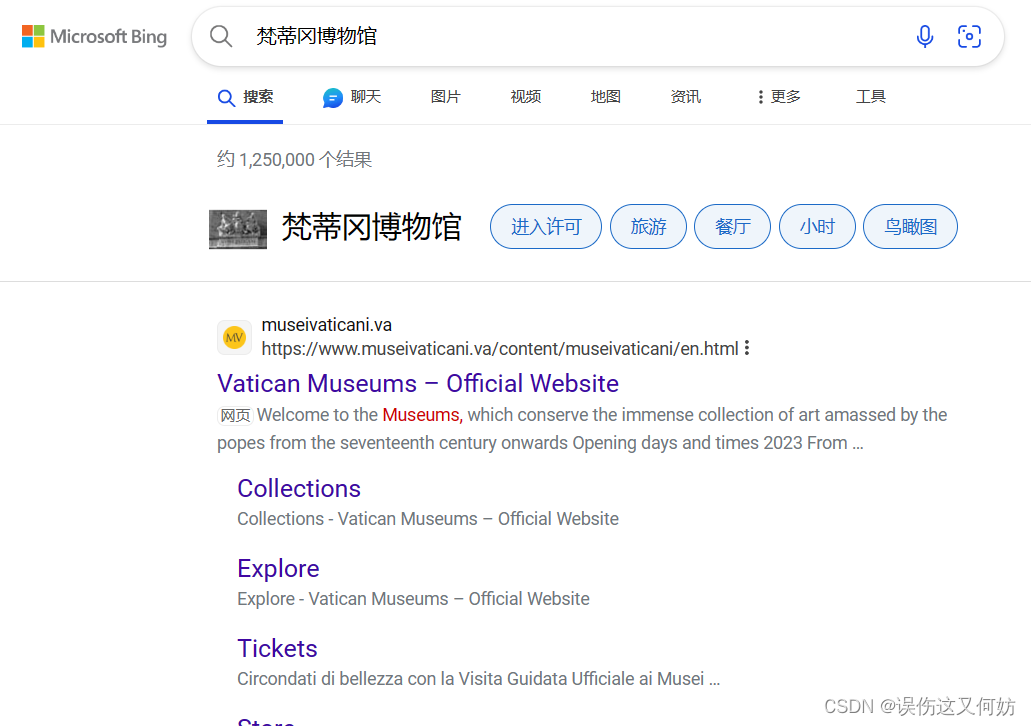Click the MV favicon of museivaticani.va
The height and width of the screenshot is (726, 1031).
[x=234, y=337]
